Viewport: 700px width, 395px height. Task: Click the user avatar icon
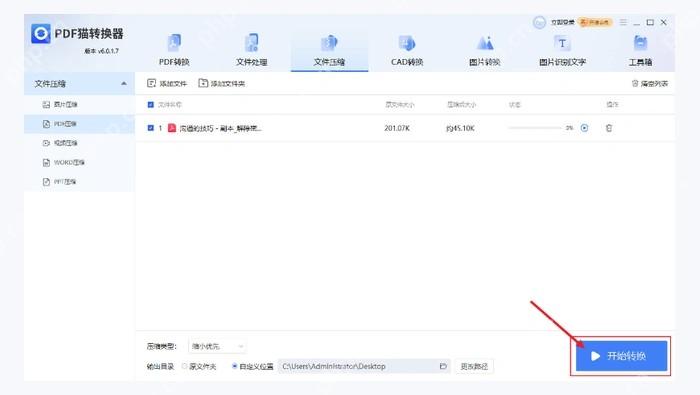pyautogui.click(x=539, y=22)
